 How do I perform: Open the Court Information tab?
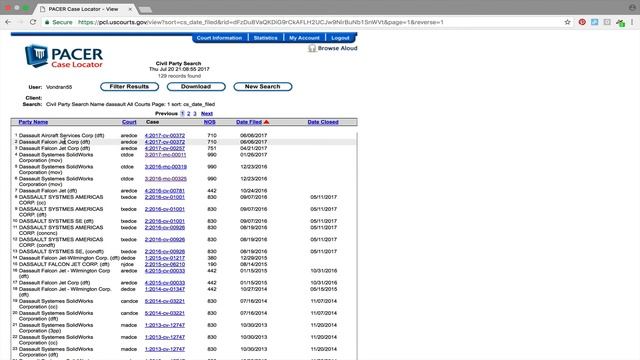(x=219, y=38)
